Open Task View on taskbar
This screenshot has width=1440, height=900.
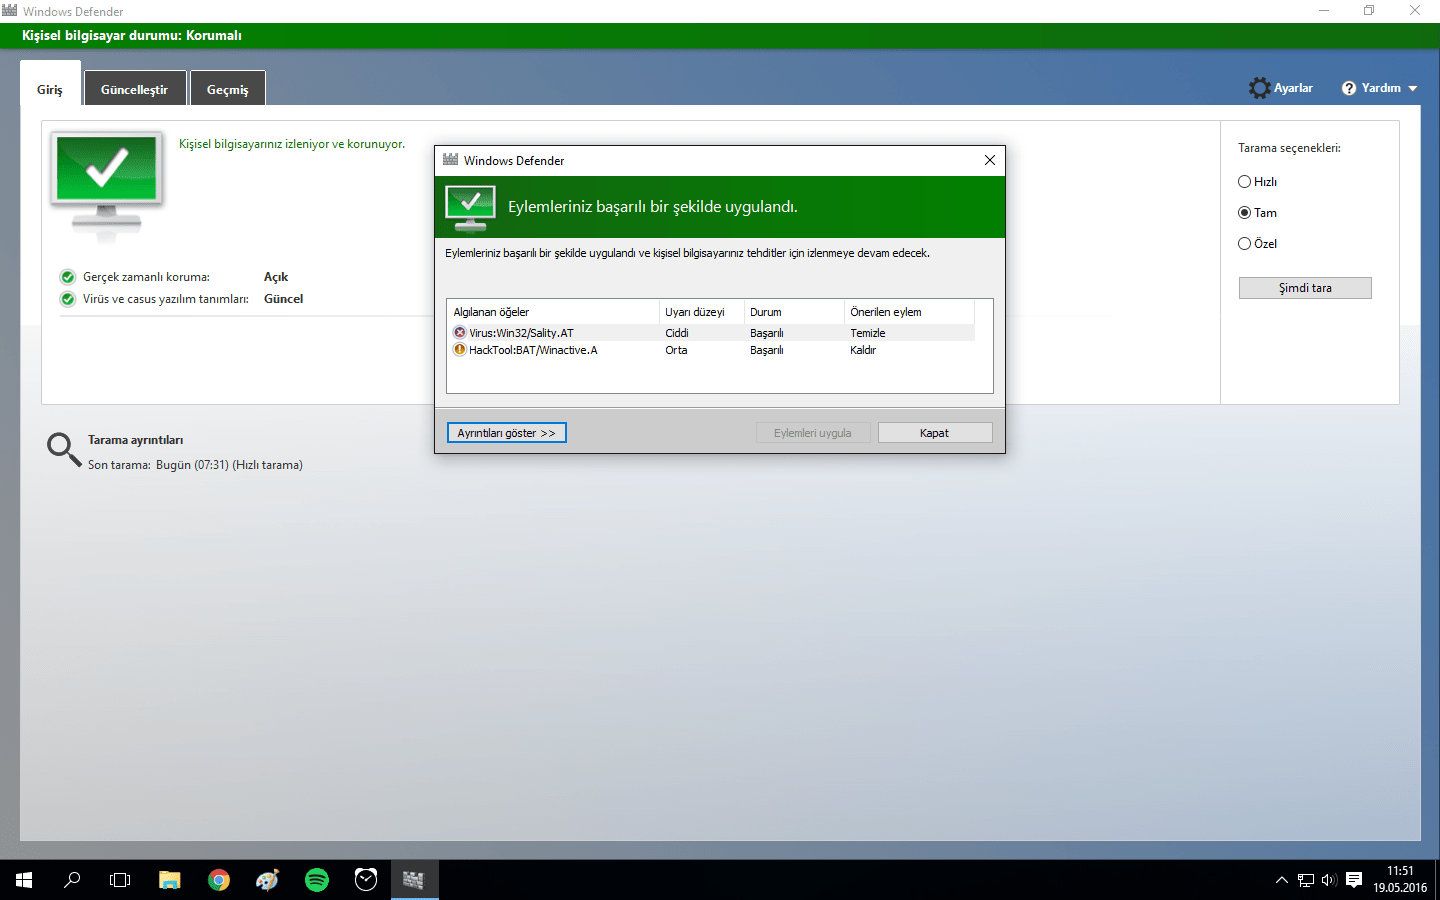pyautogui.click(x=120, y=880)
